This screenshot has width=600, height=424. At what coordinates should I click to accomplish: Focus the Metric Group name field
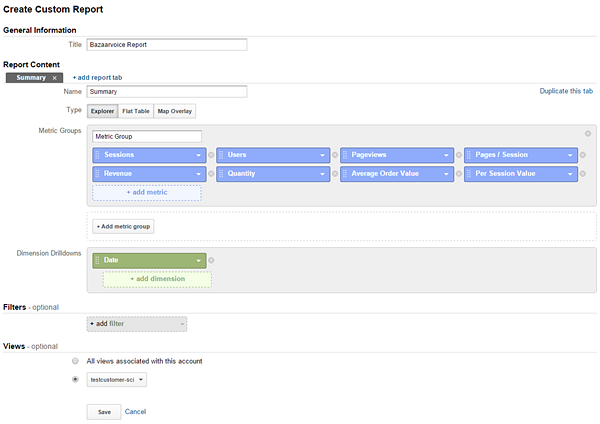[x=147, y=137]
